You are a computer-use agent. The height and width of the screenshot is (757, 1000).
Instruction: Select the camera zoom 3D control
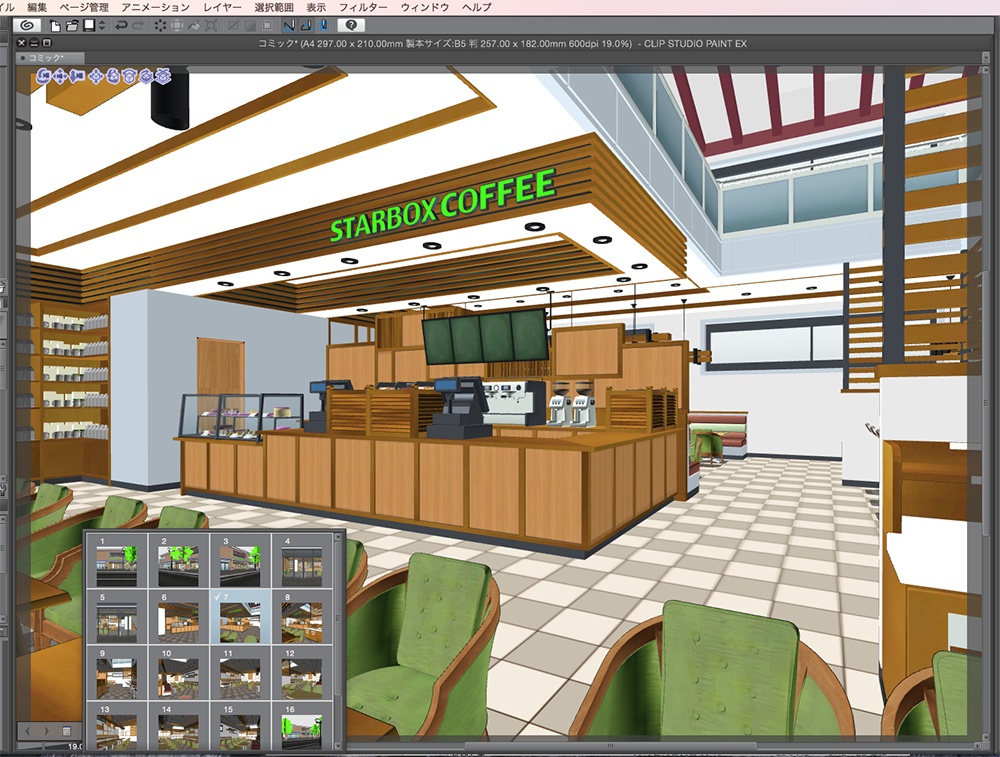[x=77, y=76]
